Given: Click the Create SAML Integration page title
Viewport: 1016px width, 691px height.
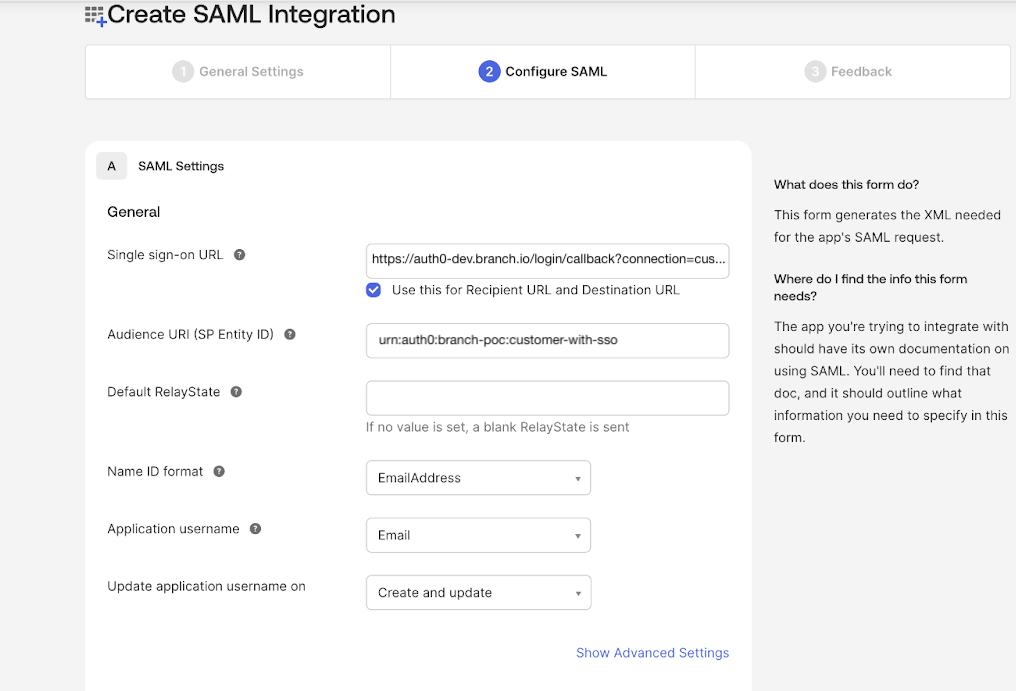Looking at the screenshot, I should tap(251, 14).
